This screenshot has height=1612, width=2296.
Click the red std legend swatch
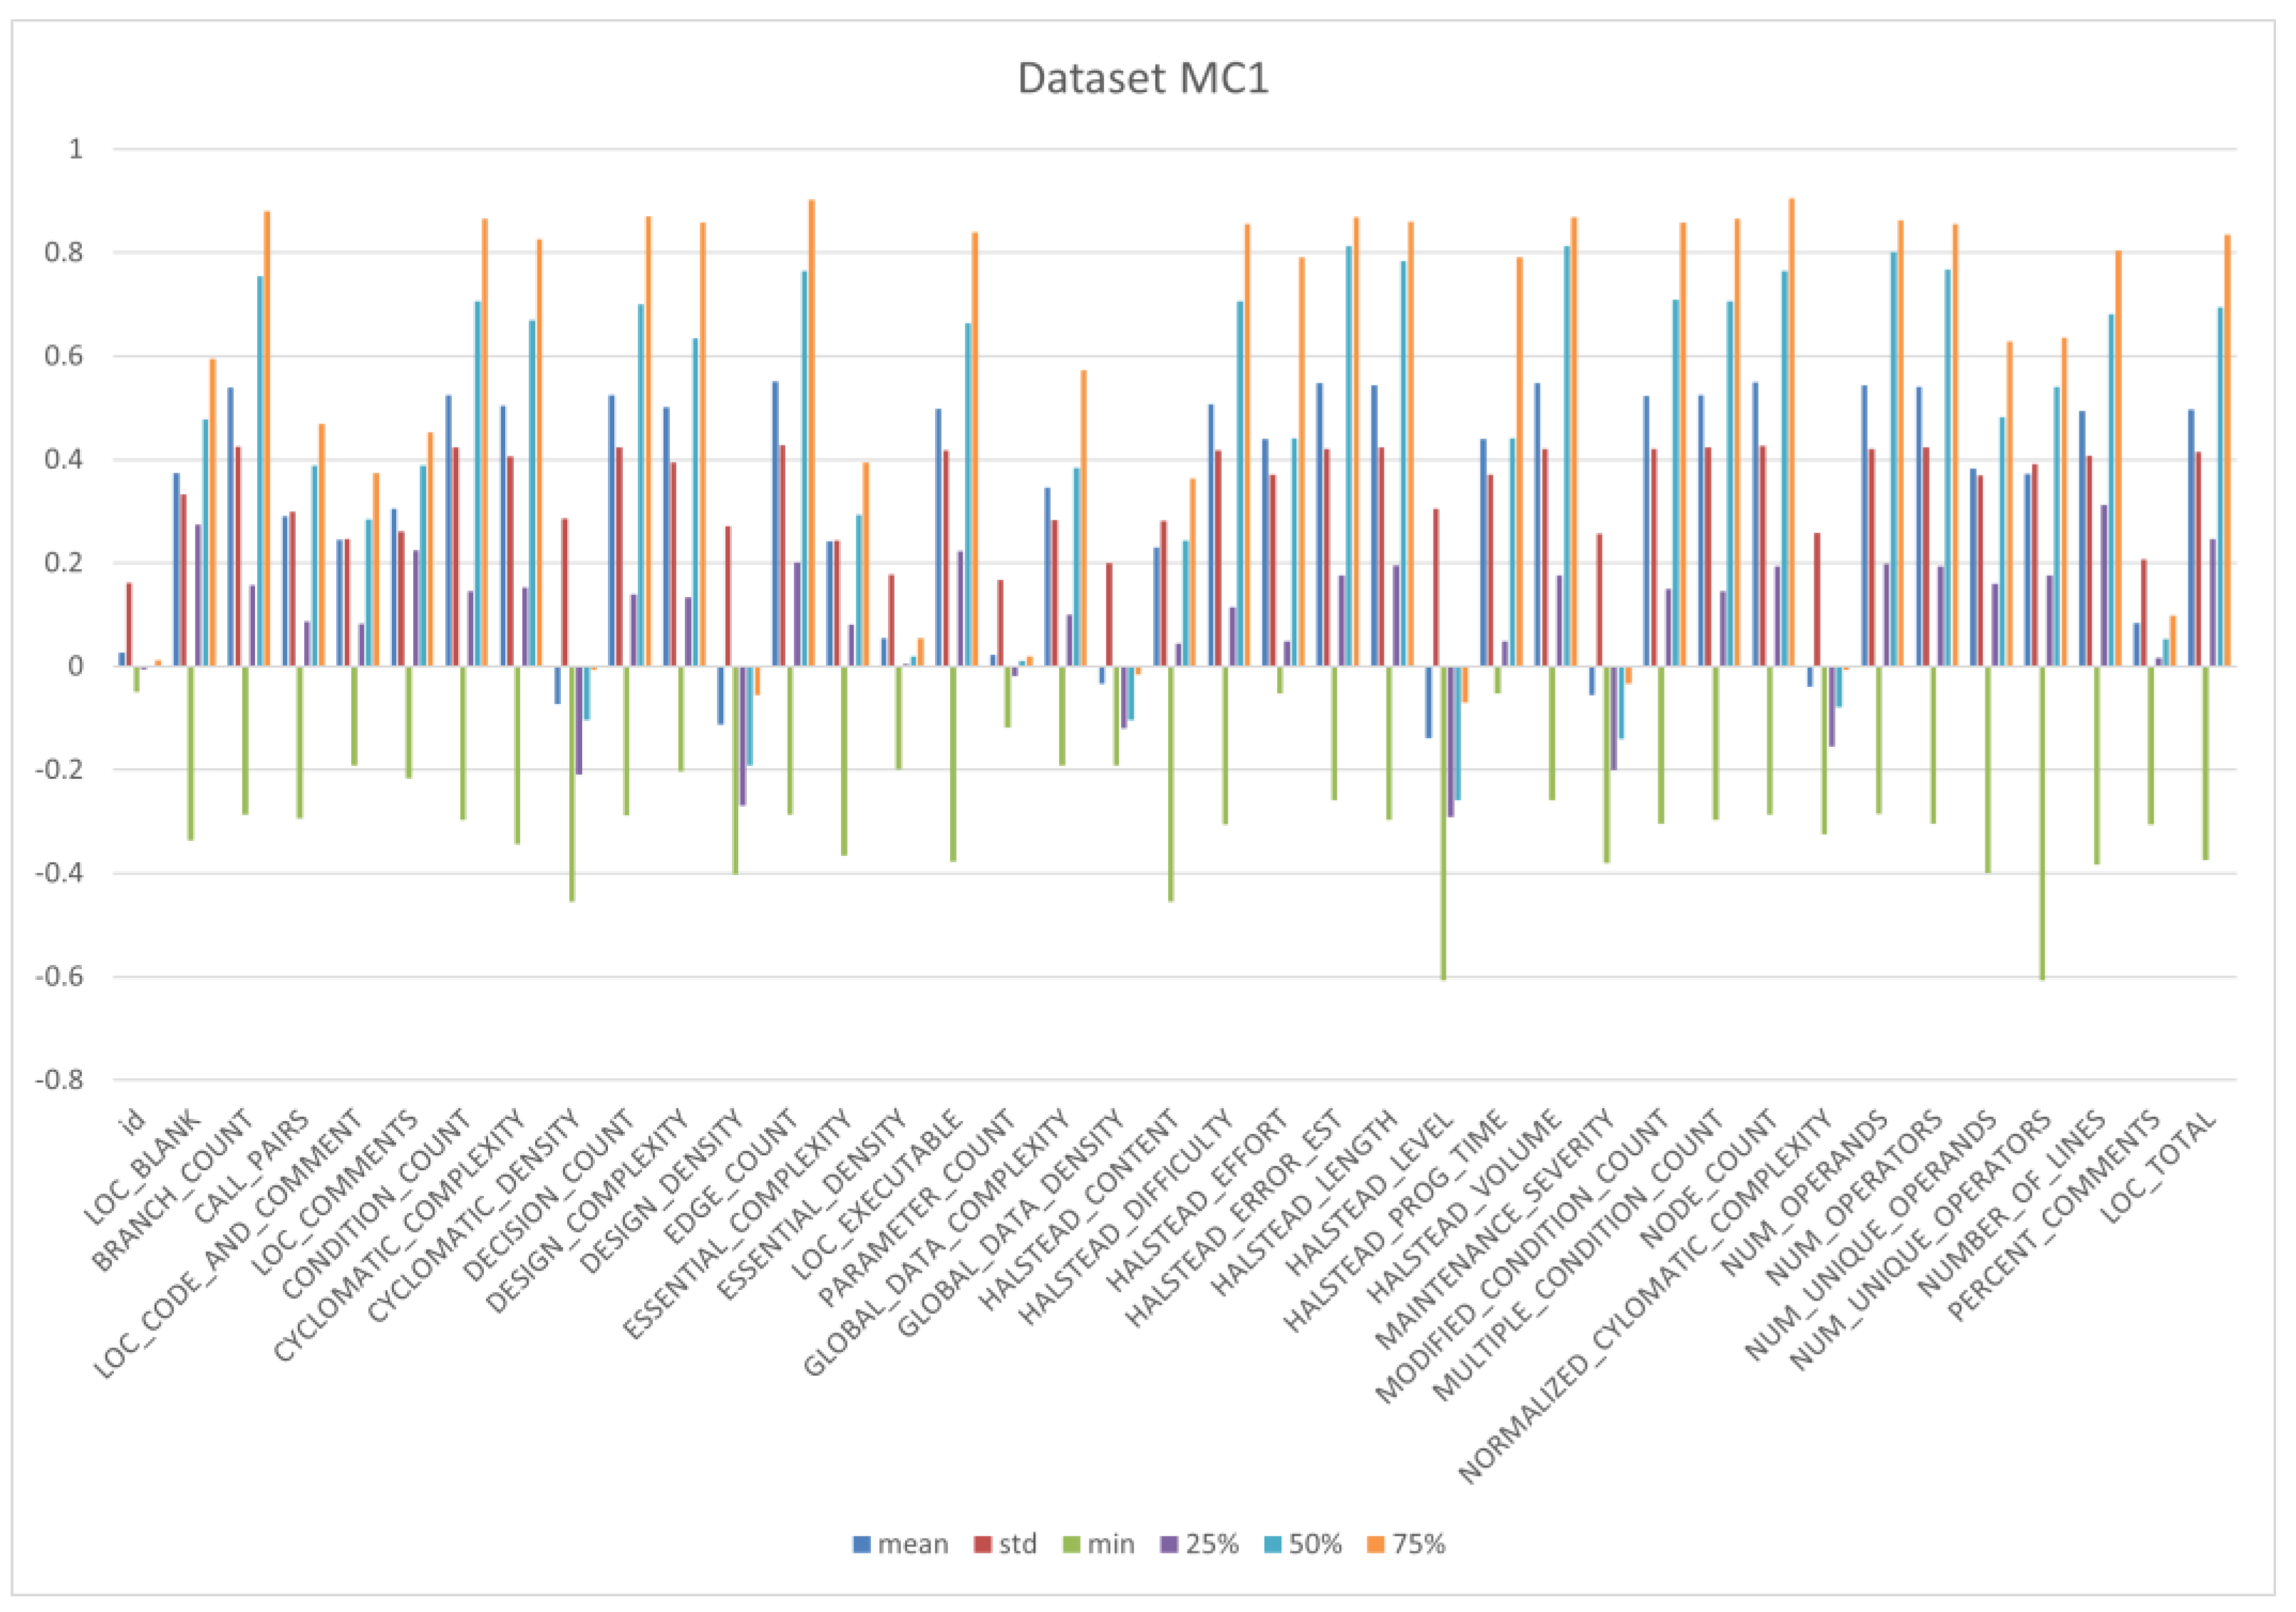(982, 1544)
